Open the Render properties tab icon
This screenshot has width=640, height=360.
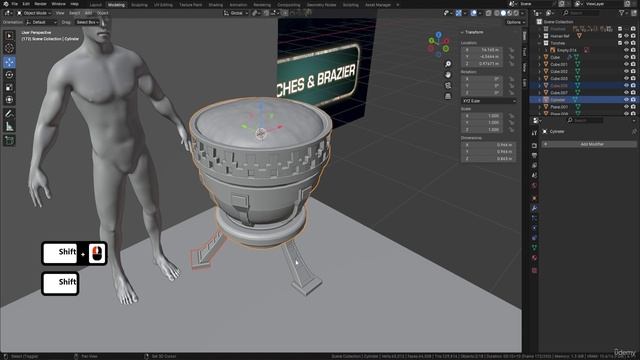pyautogui.click(x=534, y=145)
